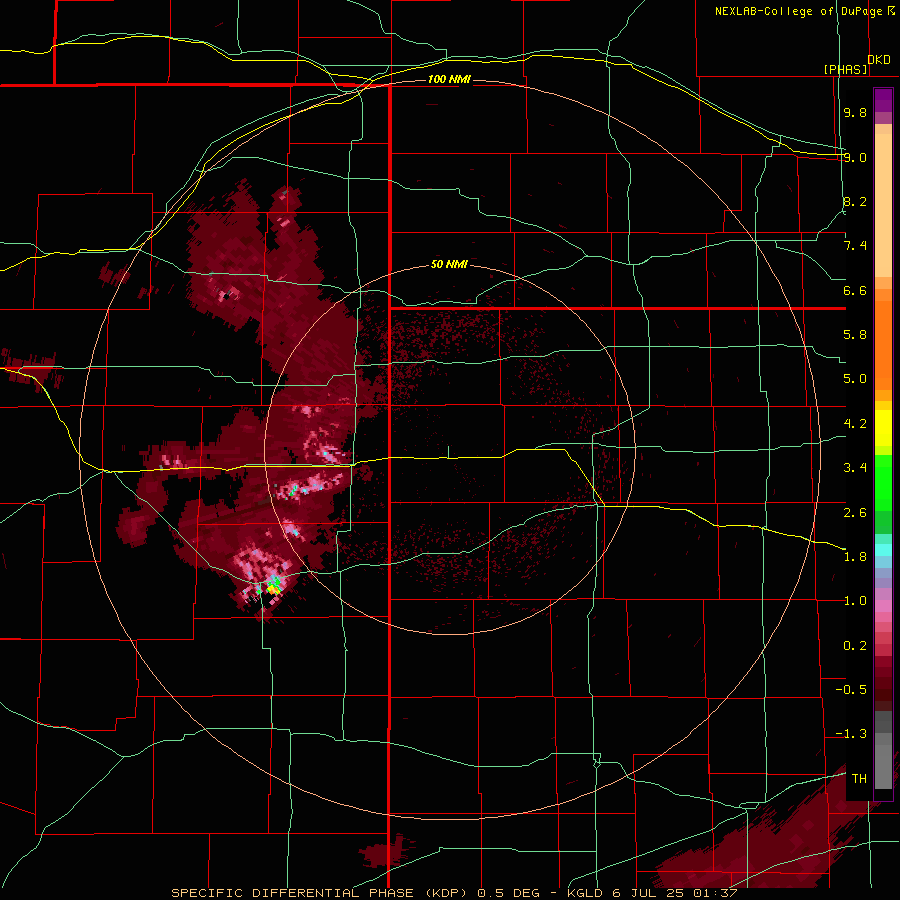Click the 8.2 scale value
This screenshot has width=900, height=900.
(855, 201)
